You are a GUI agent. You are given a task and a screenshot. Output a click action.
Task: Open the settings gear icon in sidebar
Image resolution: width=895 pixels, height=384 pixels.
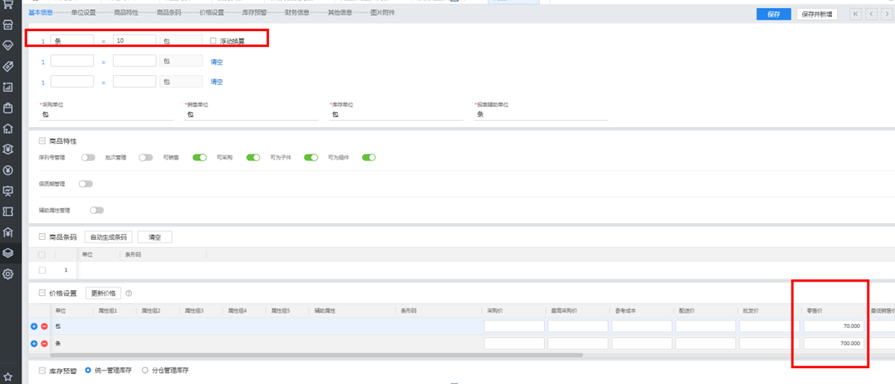tap(8, 274)
